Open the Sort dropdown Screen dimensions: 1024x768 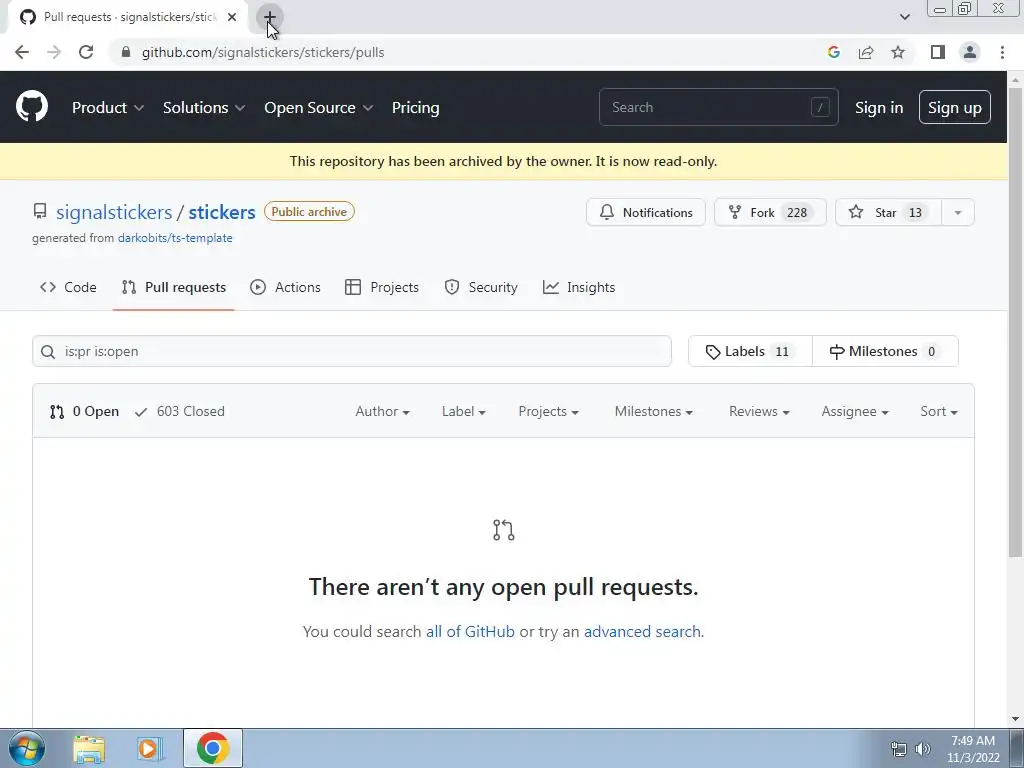tap(939, 411)
